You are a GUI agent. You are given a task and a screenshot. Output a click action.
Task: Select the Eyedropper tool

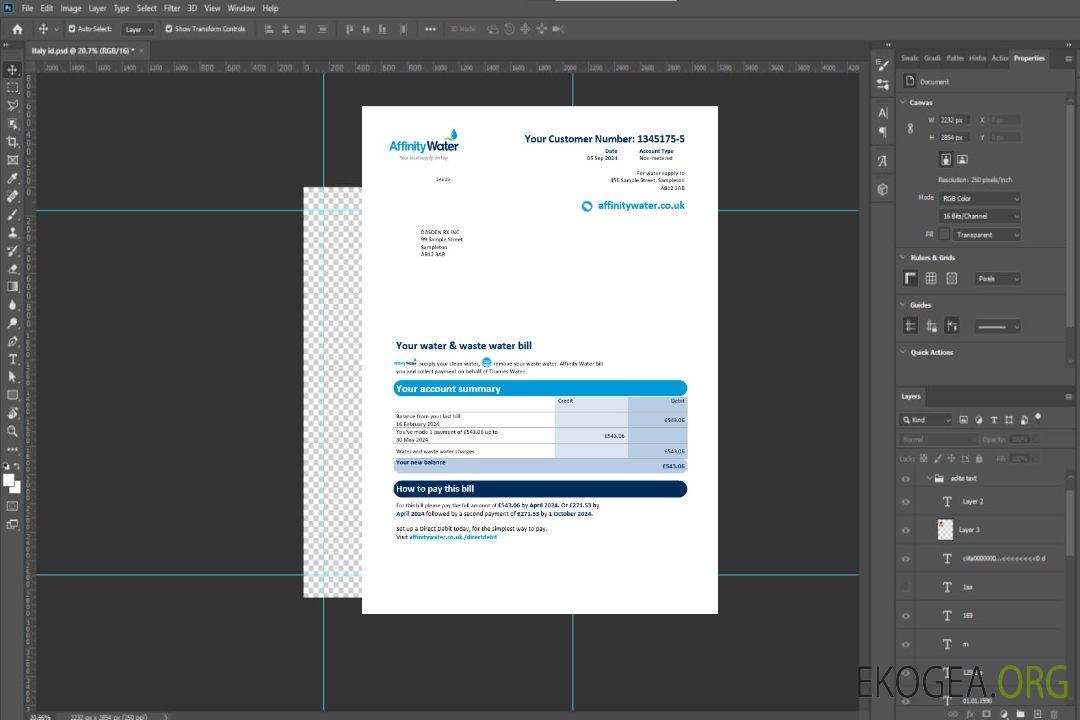pos(12,178)
